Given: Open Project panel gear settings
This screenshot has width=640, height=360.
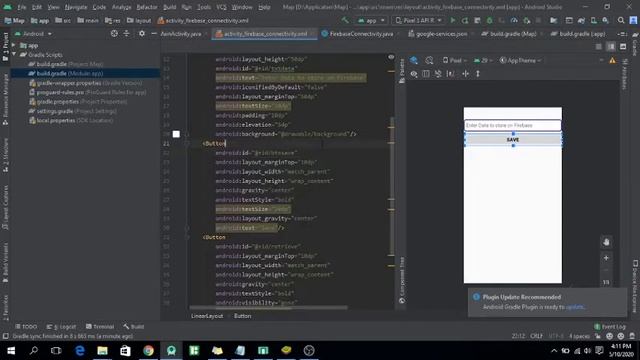Looking at the screenshot, I should click(142, 33).
